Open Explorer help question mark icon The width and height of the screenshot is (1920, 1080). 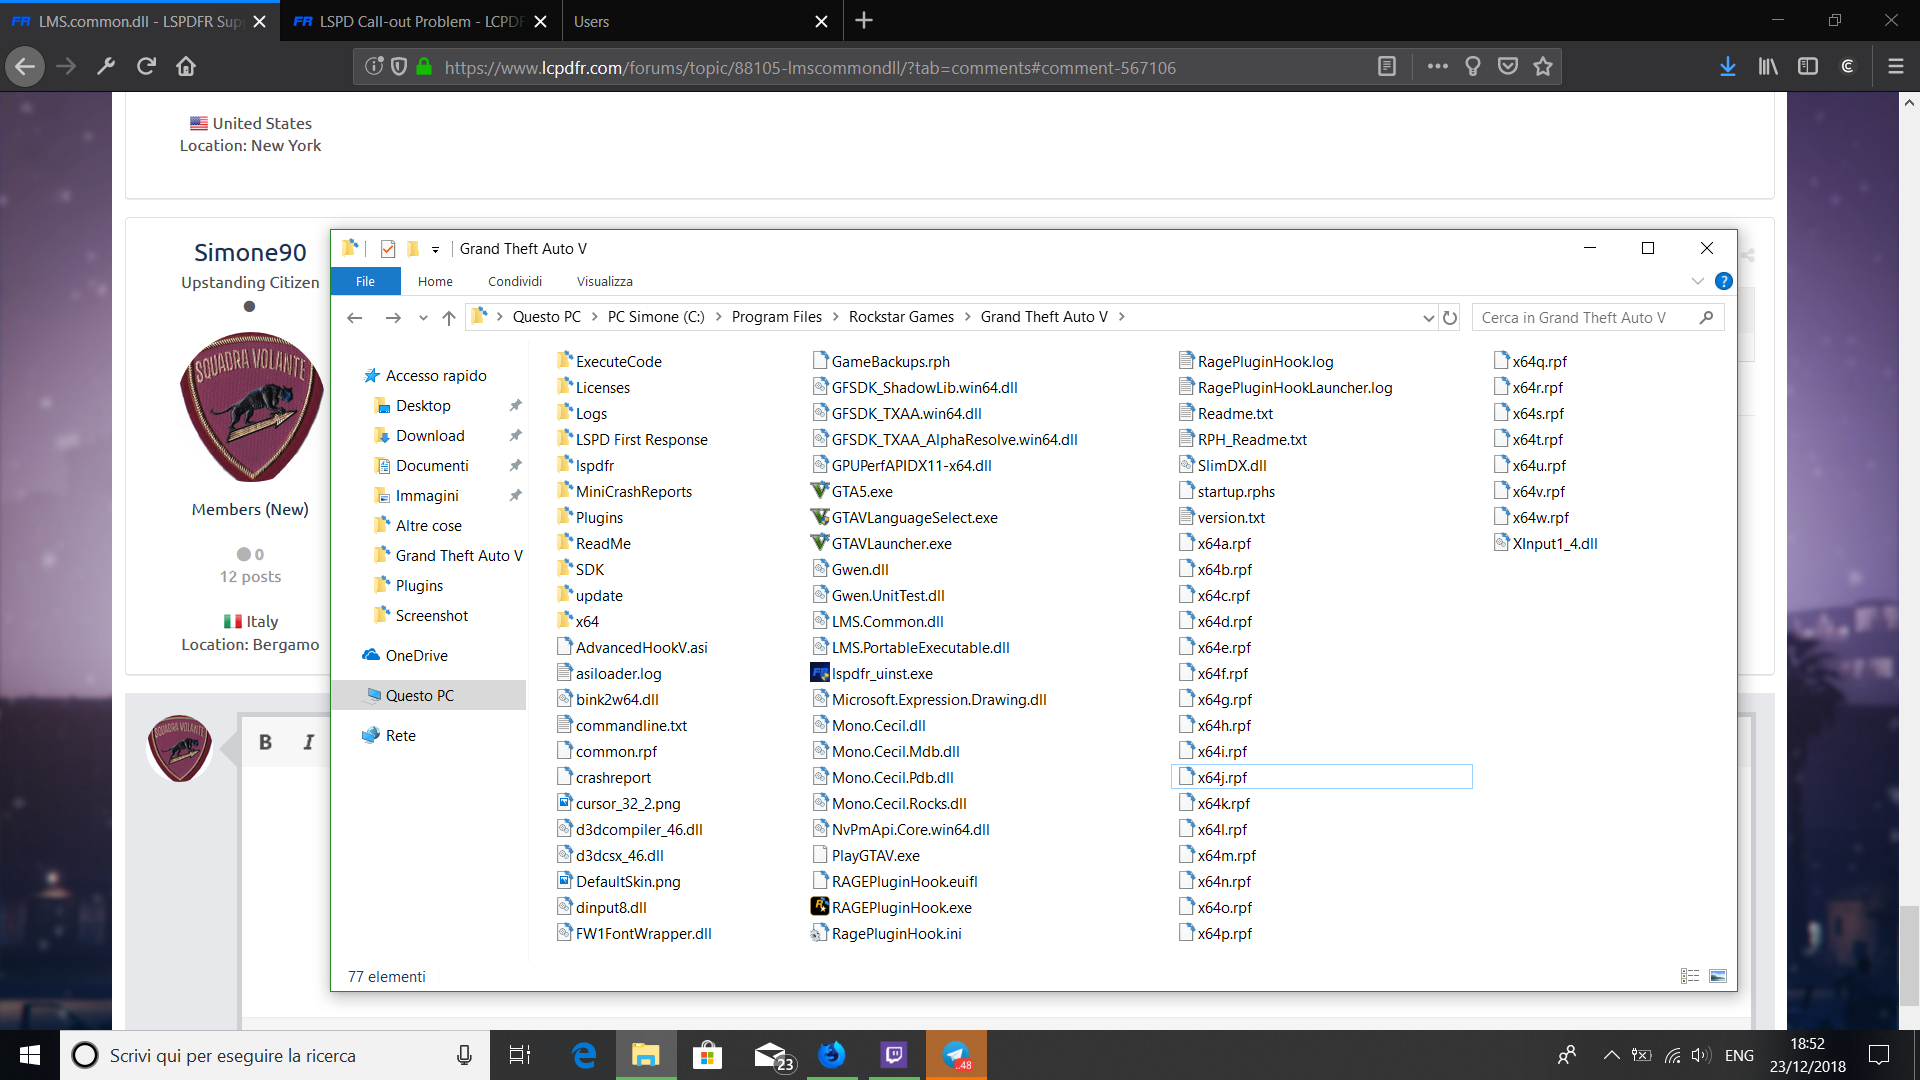[x=1724, y=281]
